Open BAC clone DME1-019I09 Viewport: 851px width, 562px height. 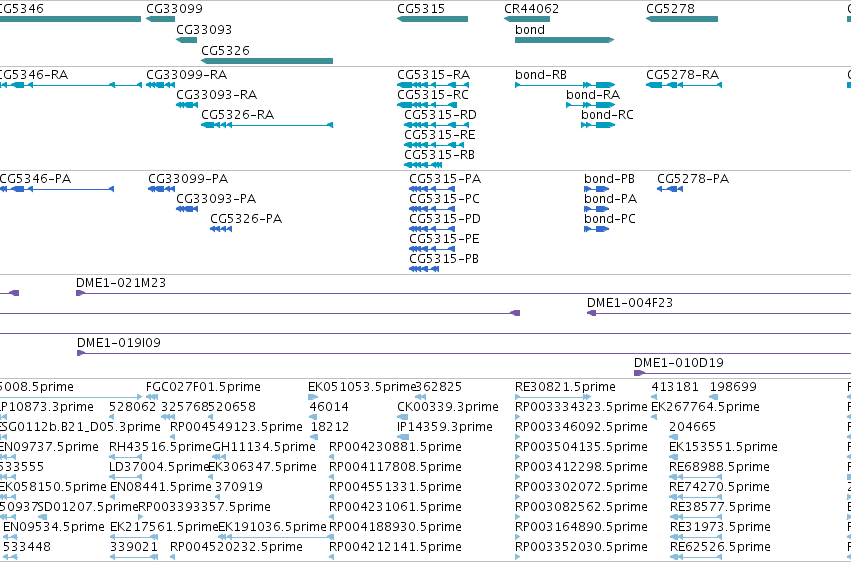pos(119,343)
